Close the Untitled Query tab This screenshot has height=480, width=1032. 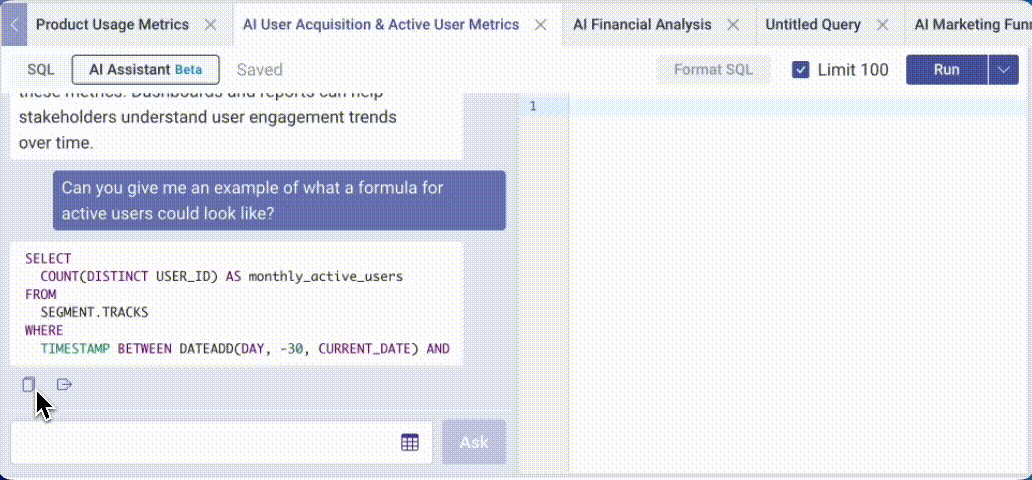point(882,24)
